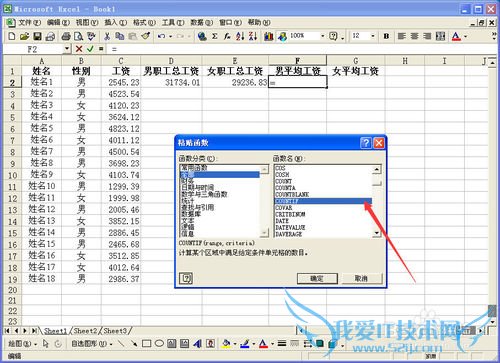
Task: Click the Insert Hyperlink globe icon
Action: pyautogui.click(x=202, y=36)
